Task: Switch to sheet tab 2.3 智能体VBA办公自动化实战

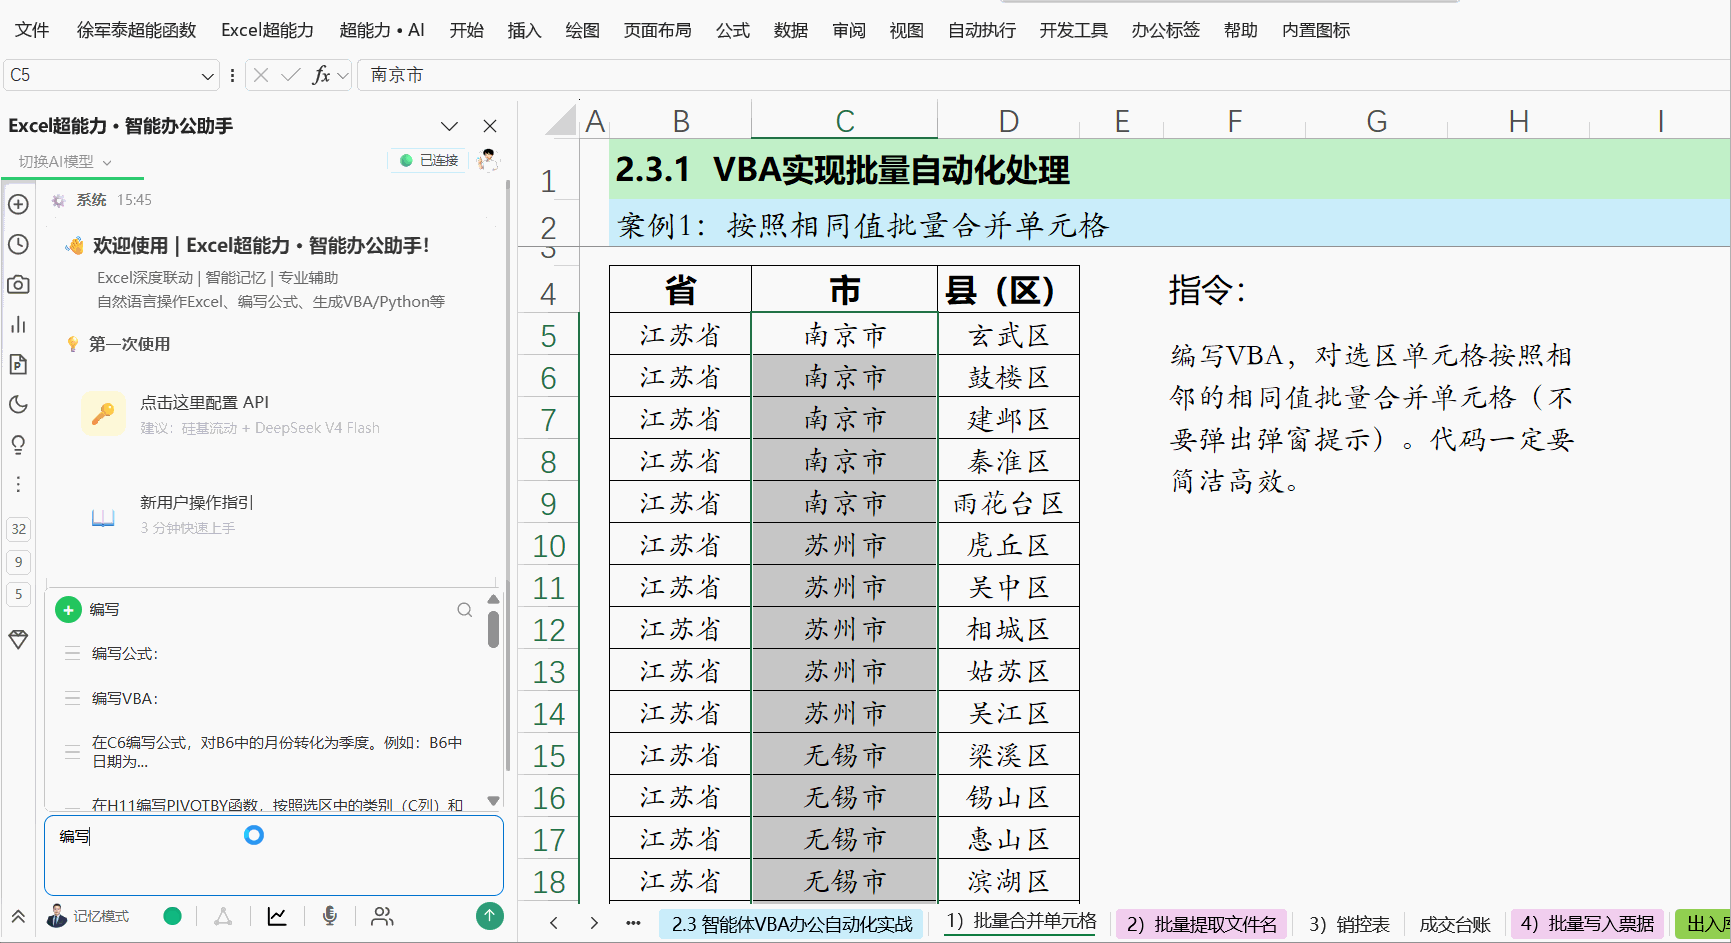Action: pyautogui.click(x=792, y=924)
